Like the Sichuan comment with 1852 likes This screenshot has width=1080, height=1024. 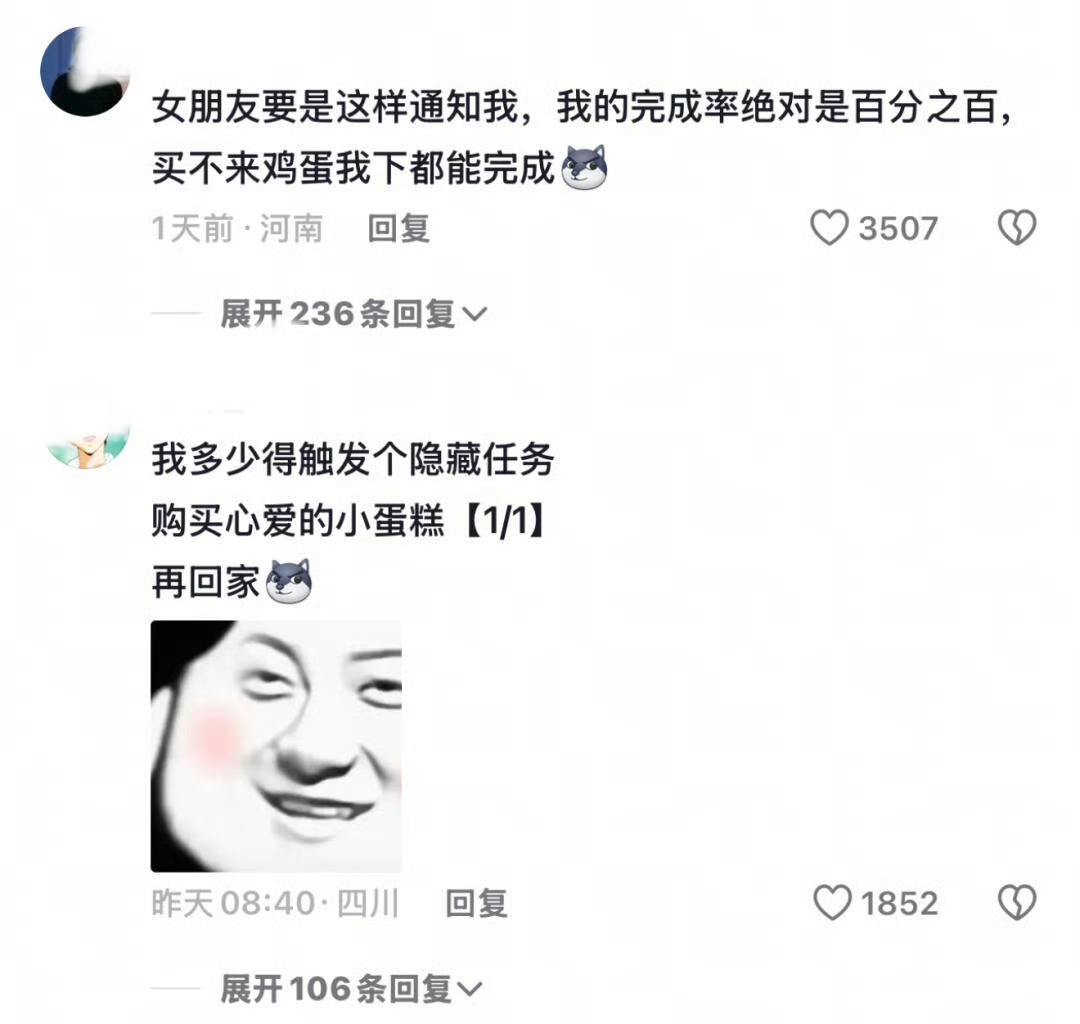[832, 903]
